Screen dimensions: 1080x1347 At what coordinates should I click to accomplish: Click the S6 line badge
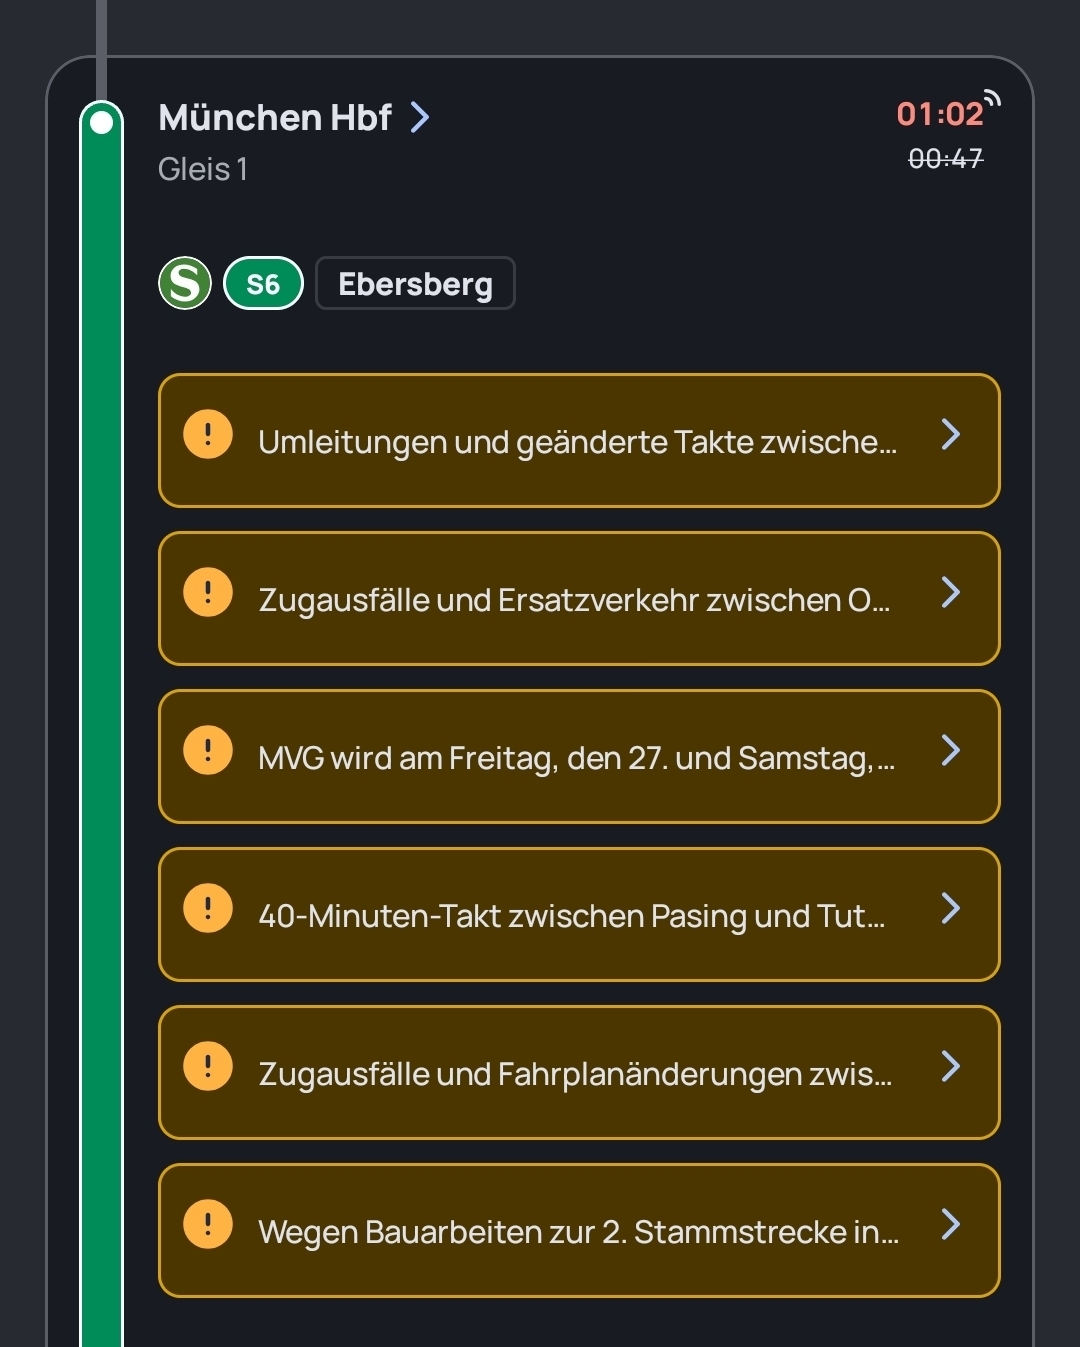point(263,284)
